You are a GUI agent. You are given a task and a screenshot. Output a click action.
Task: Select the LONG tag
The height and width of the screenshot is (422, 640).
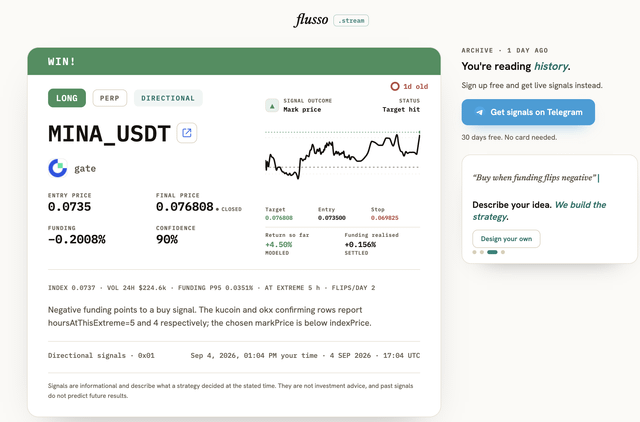tap(67, 98)
